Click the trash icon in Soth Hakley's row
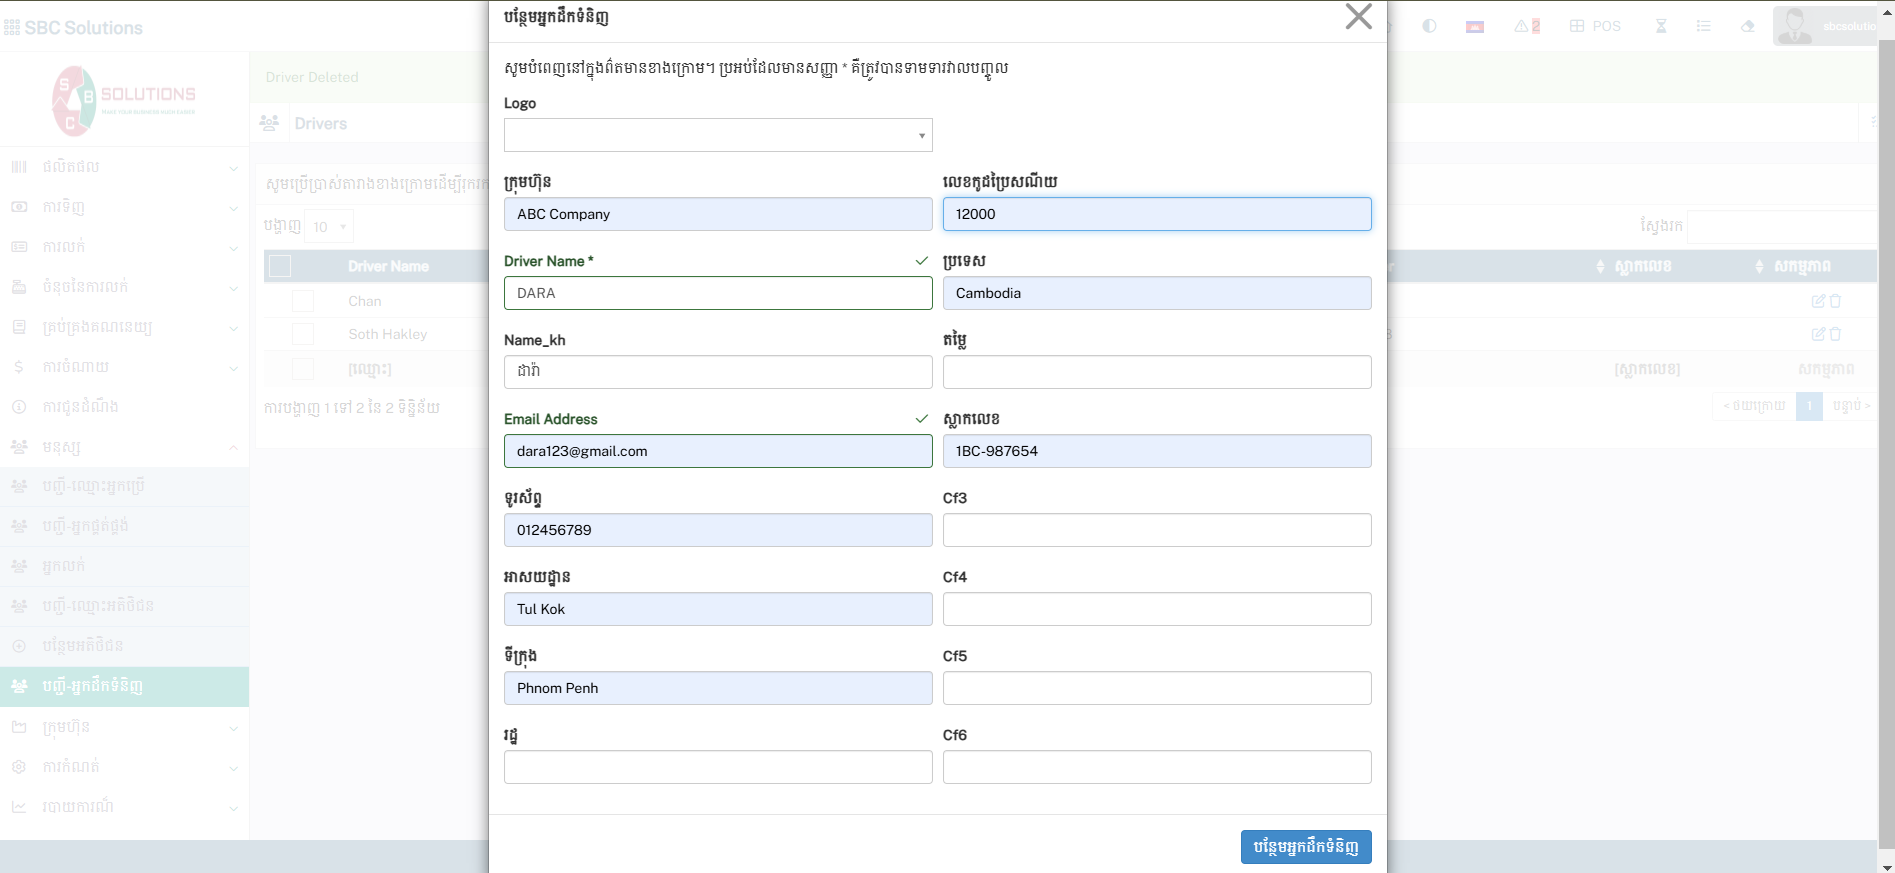 pyautogui.click(x=1835, y=334)
